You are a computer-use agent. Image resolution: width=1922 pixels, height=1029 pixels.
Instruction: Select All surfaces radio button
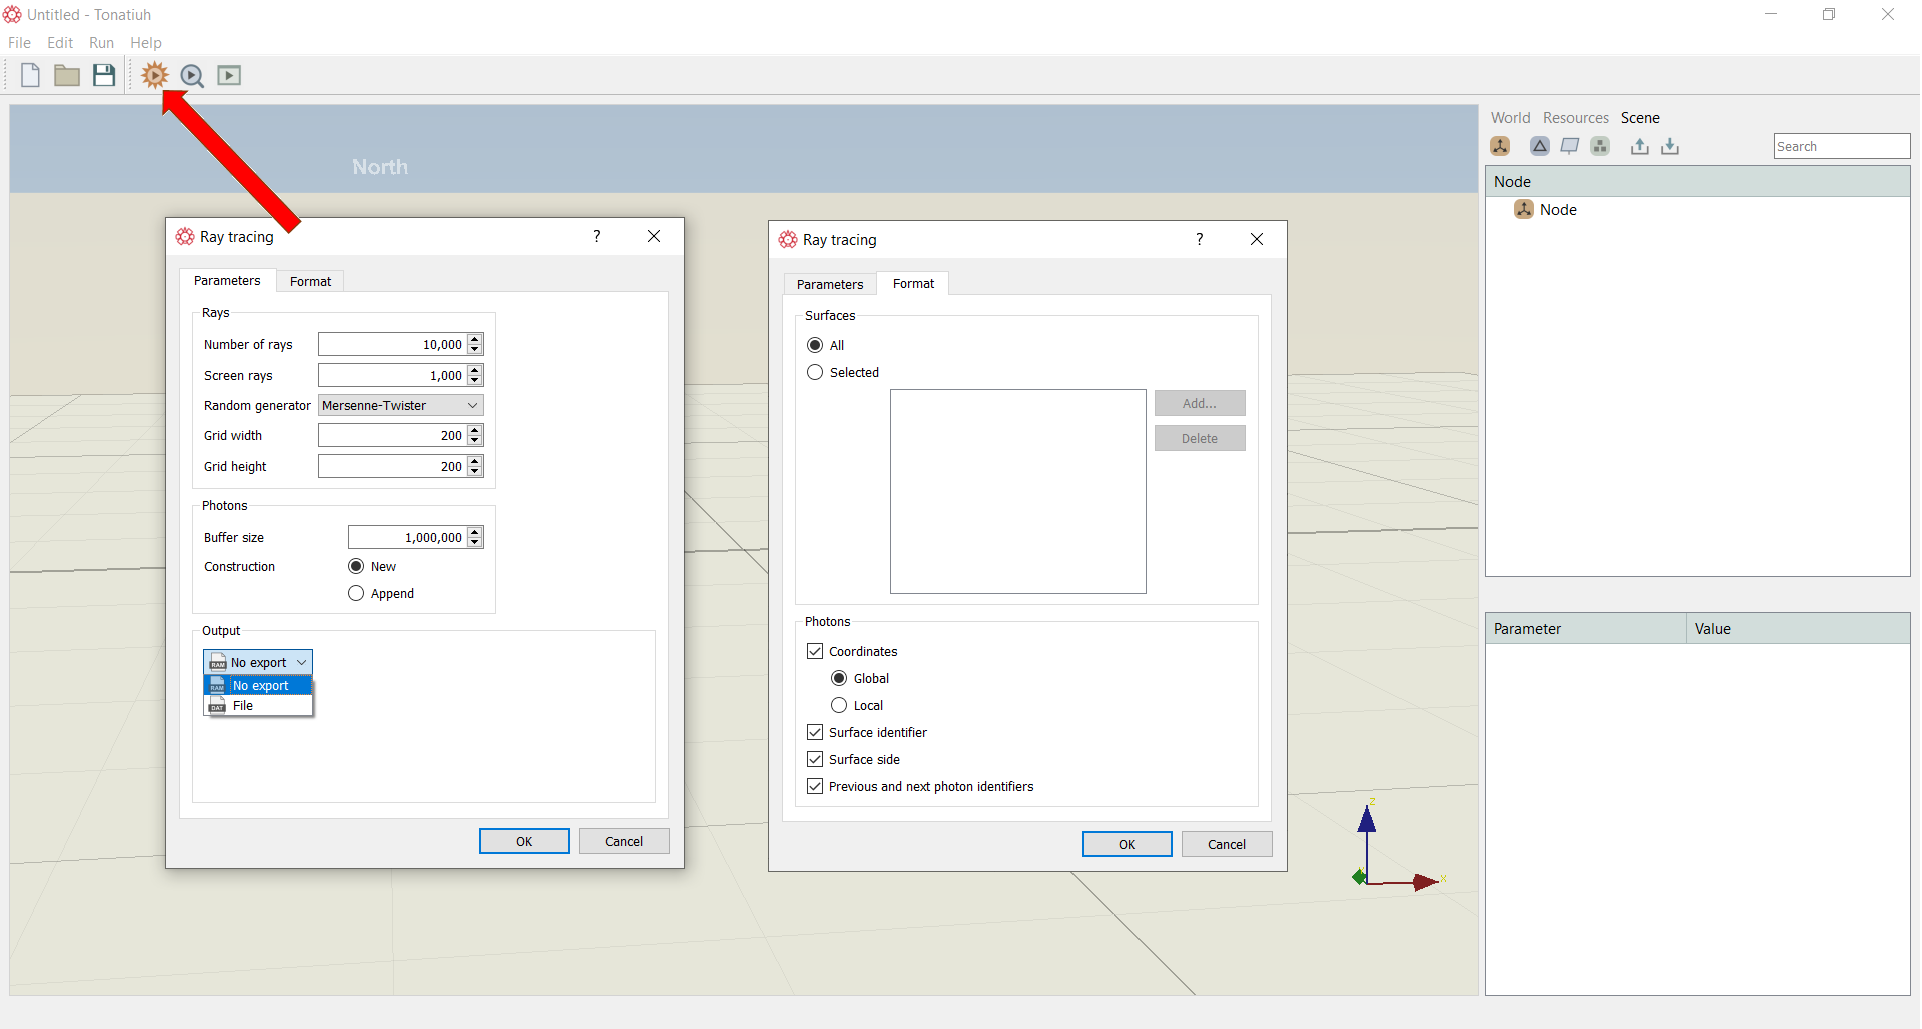(815, 345)
